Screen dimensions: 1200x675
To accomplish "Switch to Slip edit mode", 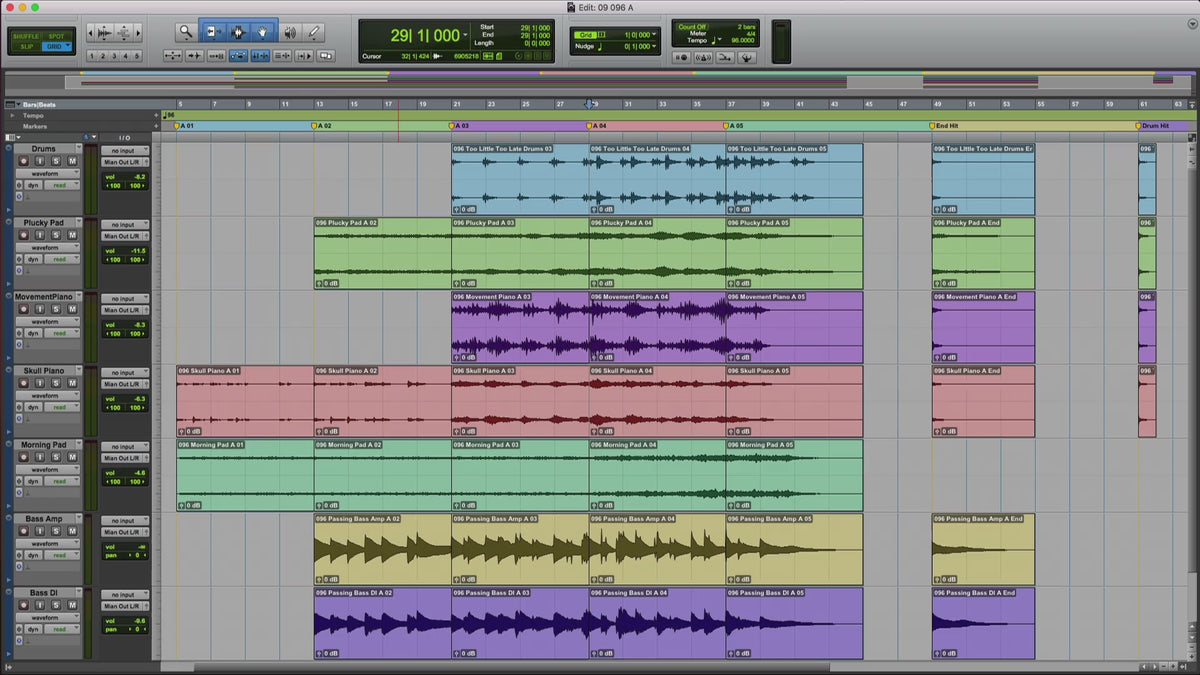I will 26,47.
